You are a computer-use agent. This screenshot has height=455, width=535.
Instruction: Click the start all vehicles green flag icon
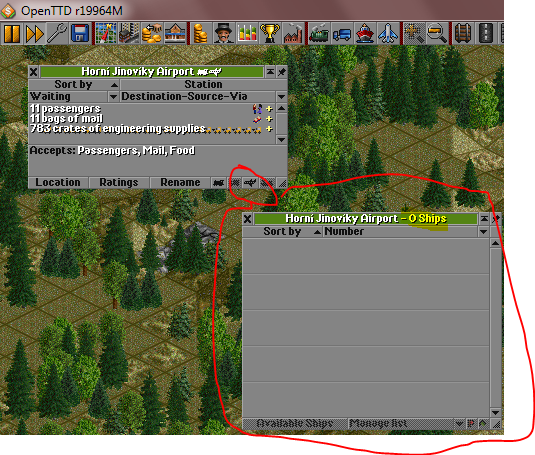(x=483, y=424)
